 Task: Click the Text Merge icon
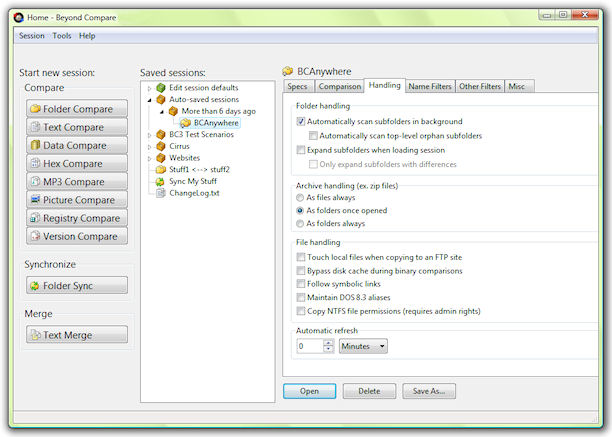(x=35, y=335)
